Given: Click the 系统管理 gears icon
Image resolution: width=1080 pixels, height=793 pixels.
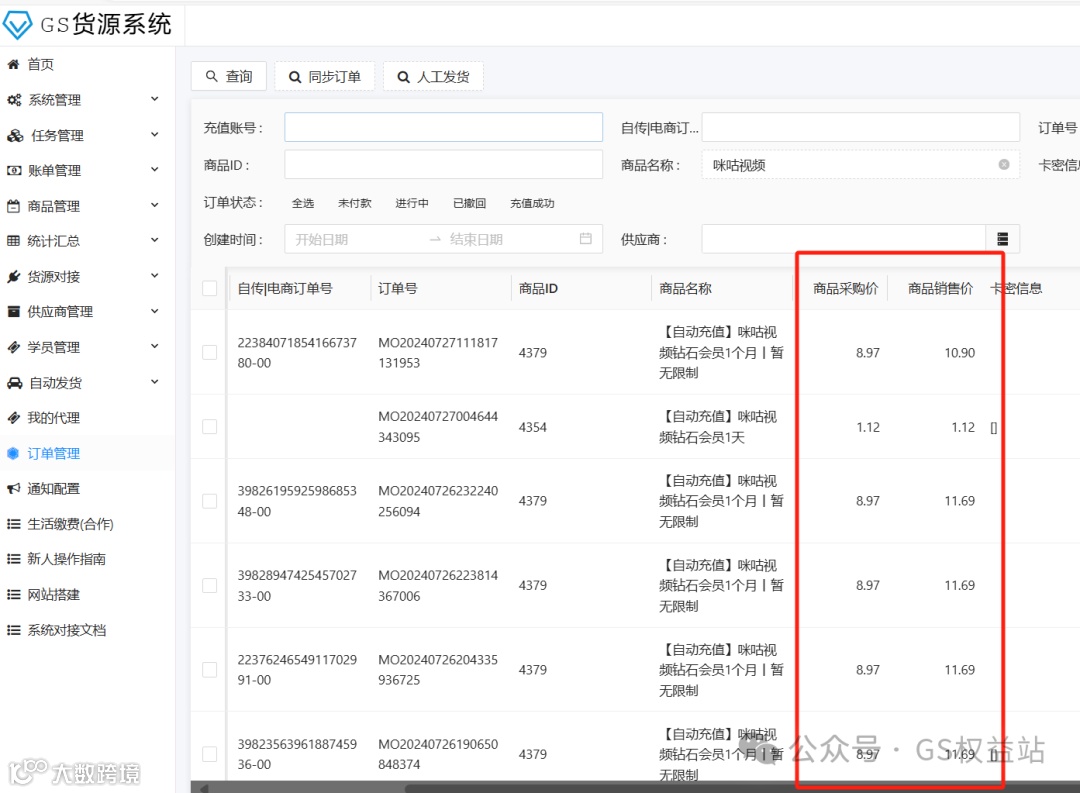Looking at the screenshot, I should (14, 100).
